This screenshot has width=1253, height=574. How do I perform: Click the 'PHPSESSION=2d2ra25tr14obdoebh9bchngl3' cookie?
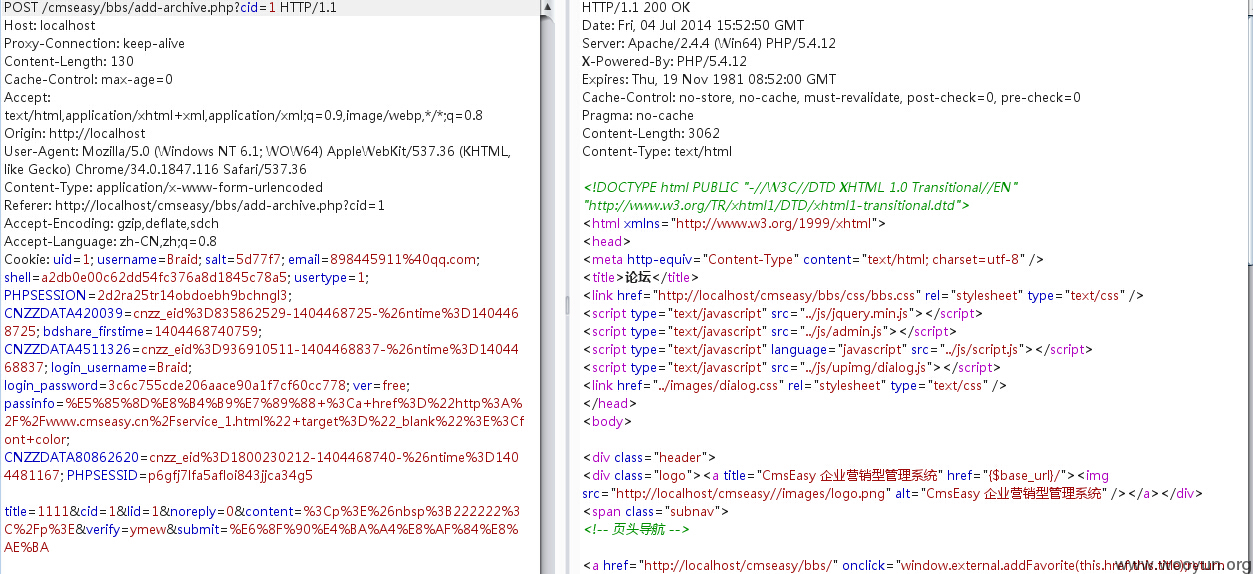[147, 295]
